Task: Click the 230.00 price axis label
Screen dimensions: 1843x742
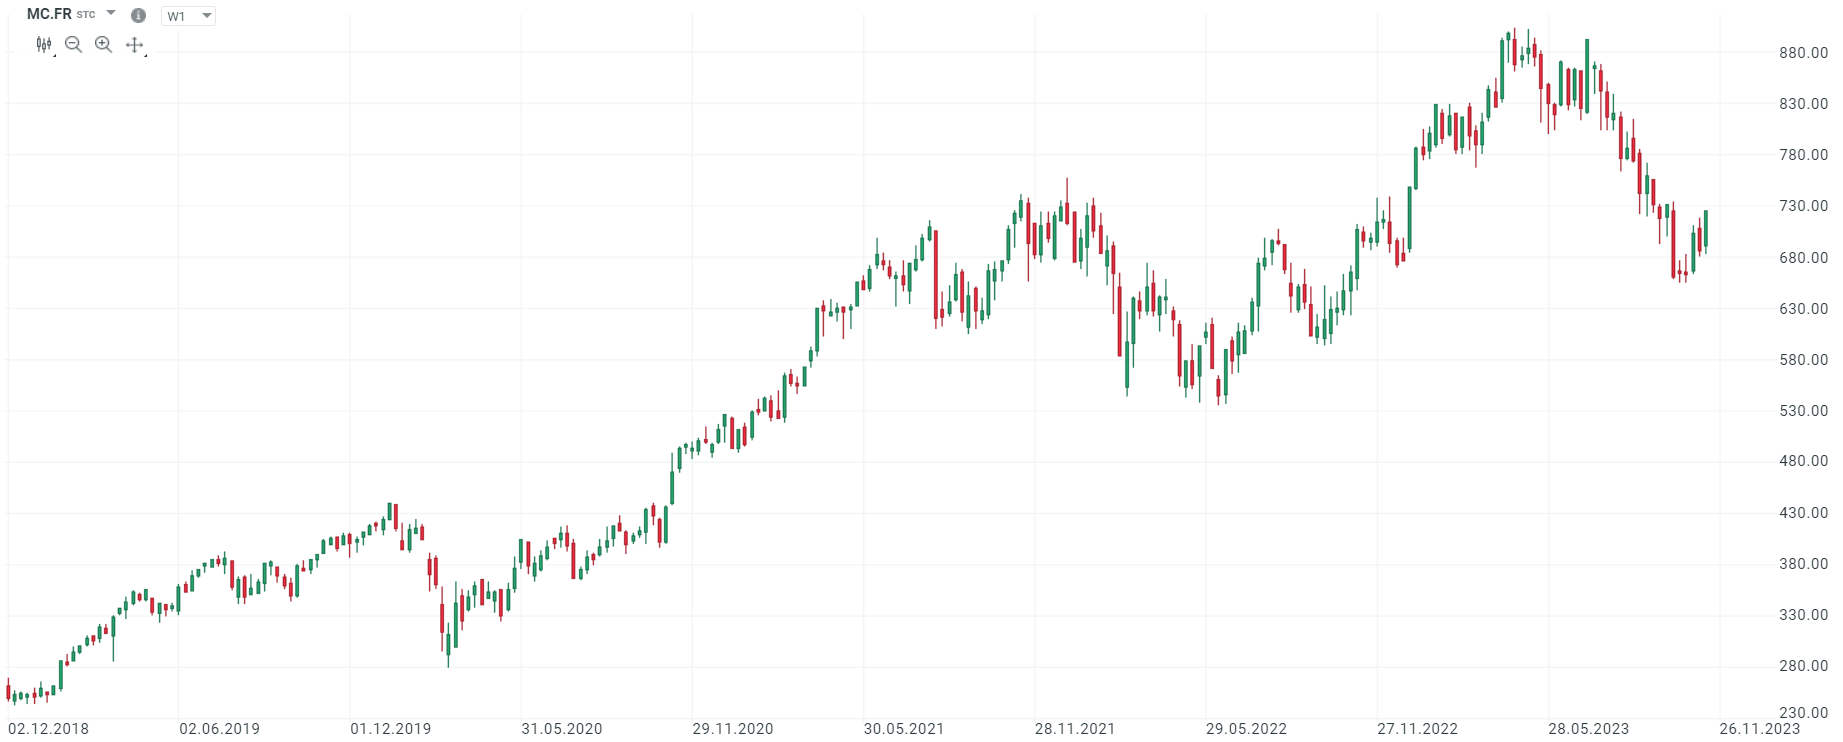Action: pos(1803,713)
